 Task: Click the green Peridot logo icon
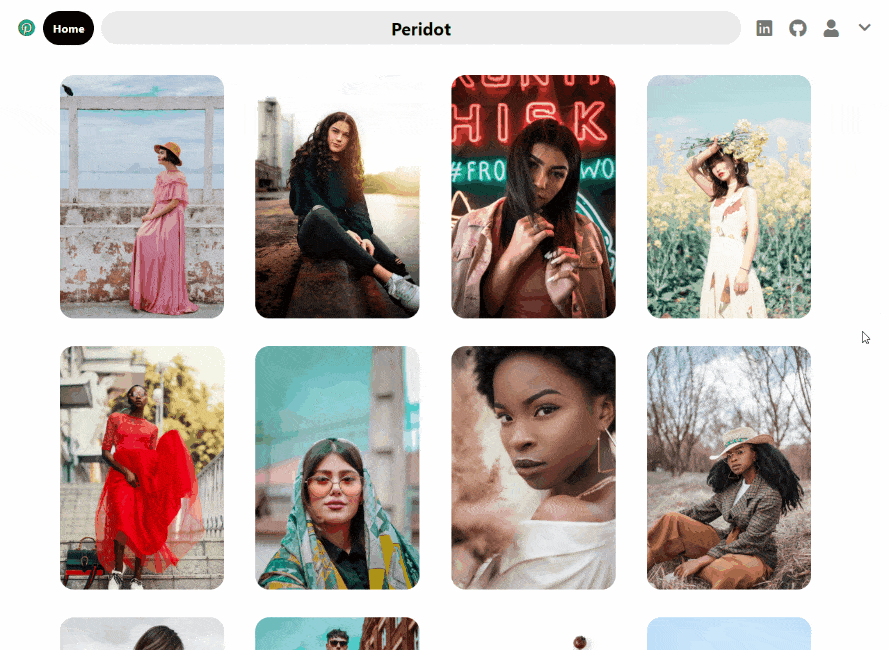pos(26,28)
